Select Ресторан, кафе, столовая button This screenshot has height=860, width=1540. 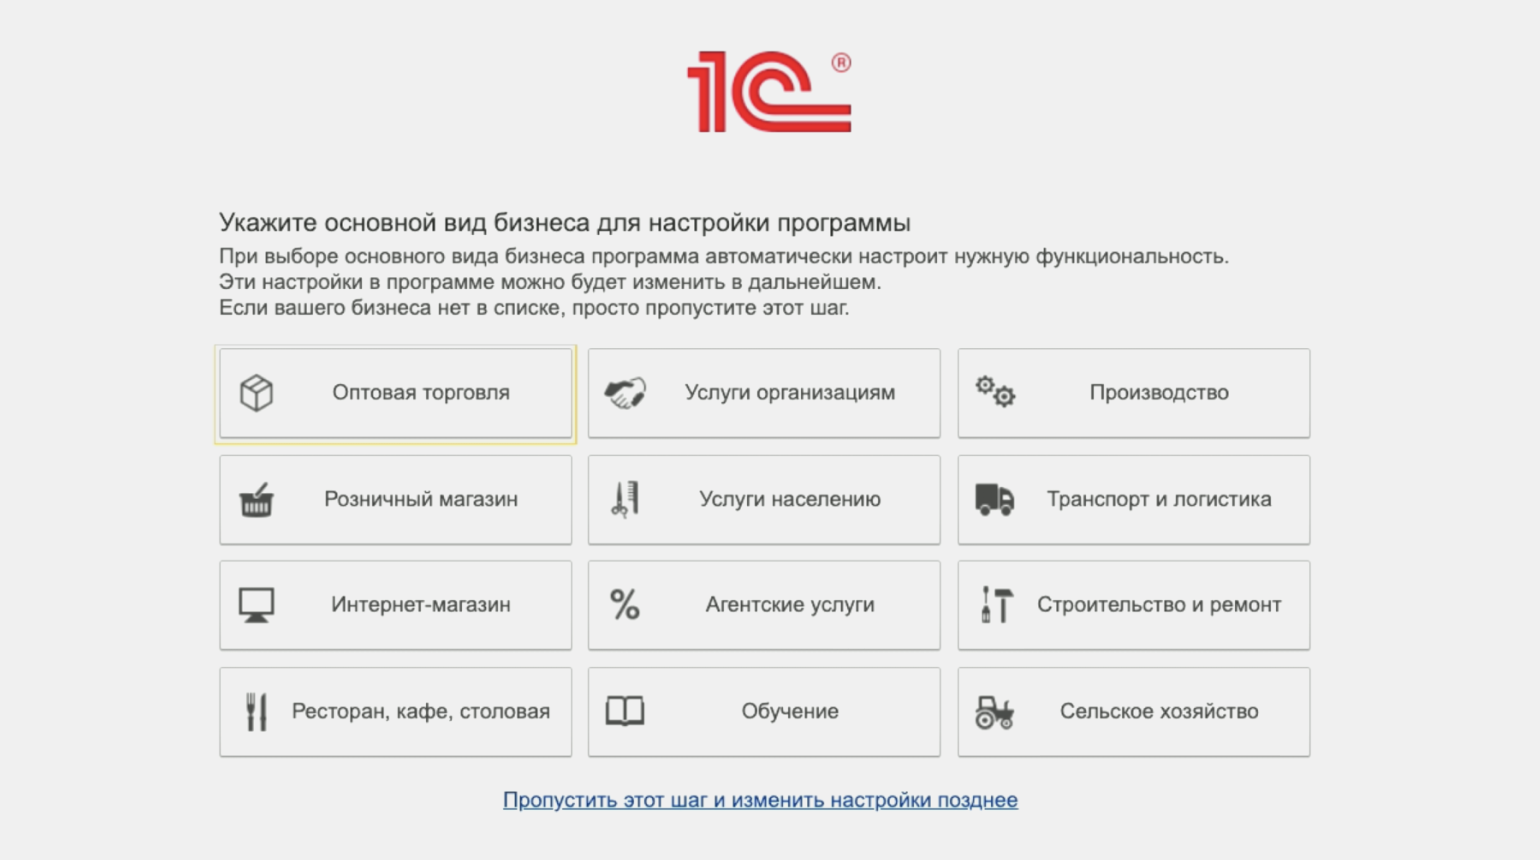(396, 712)
